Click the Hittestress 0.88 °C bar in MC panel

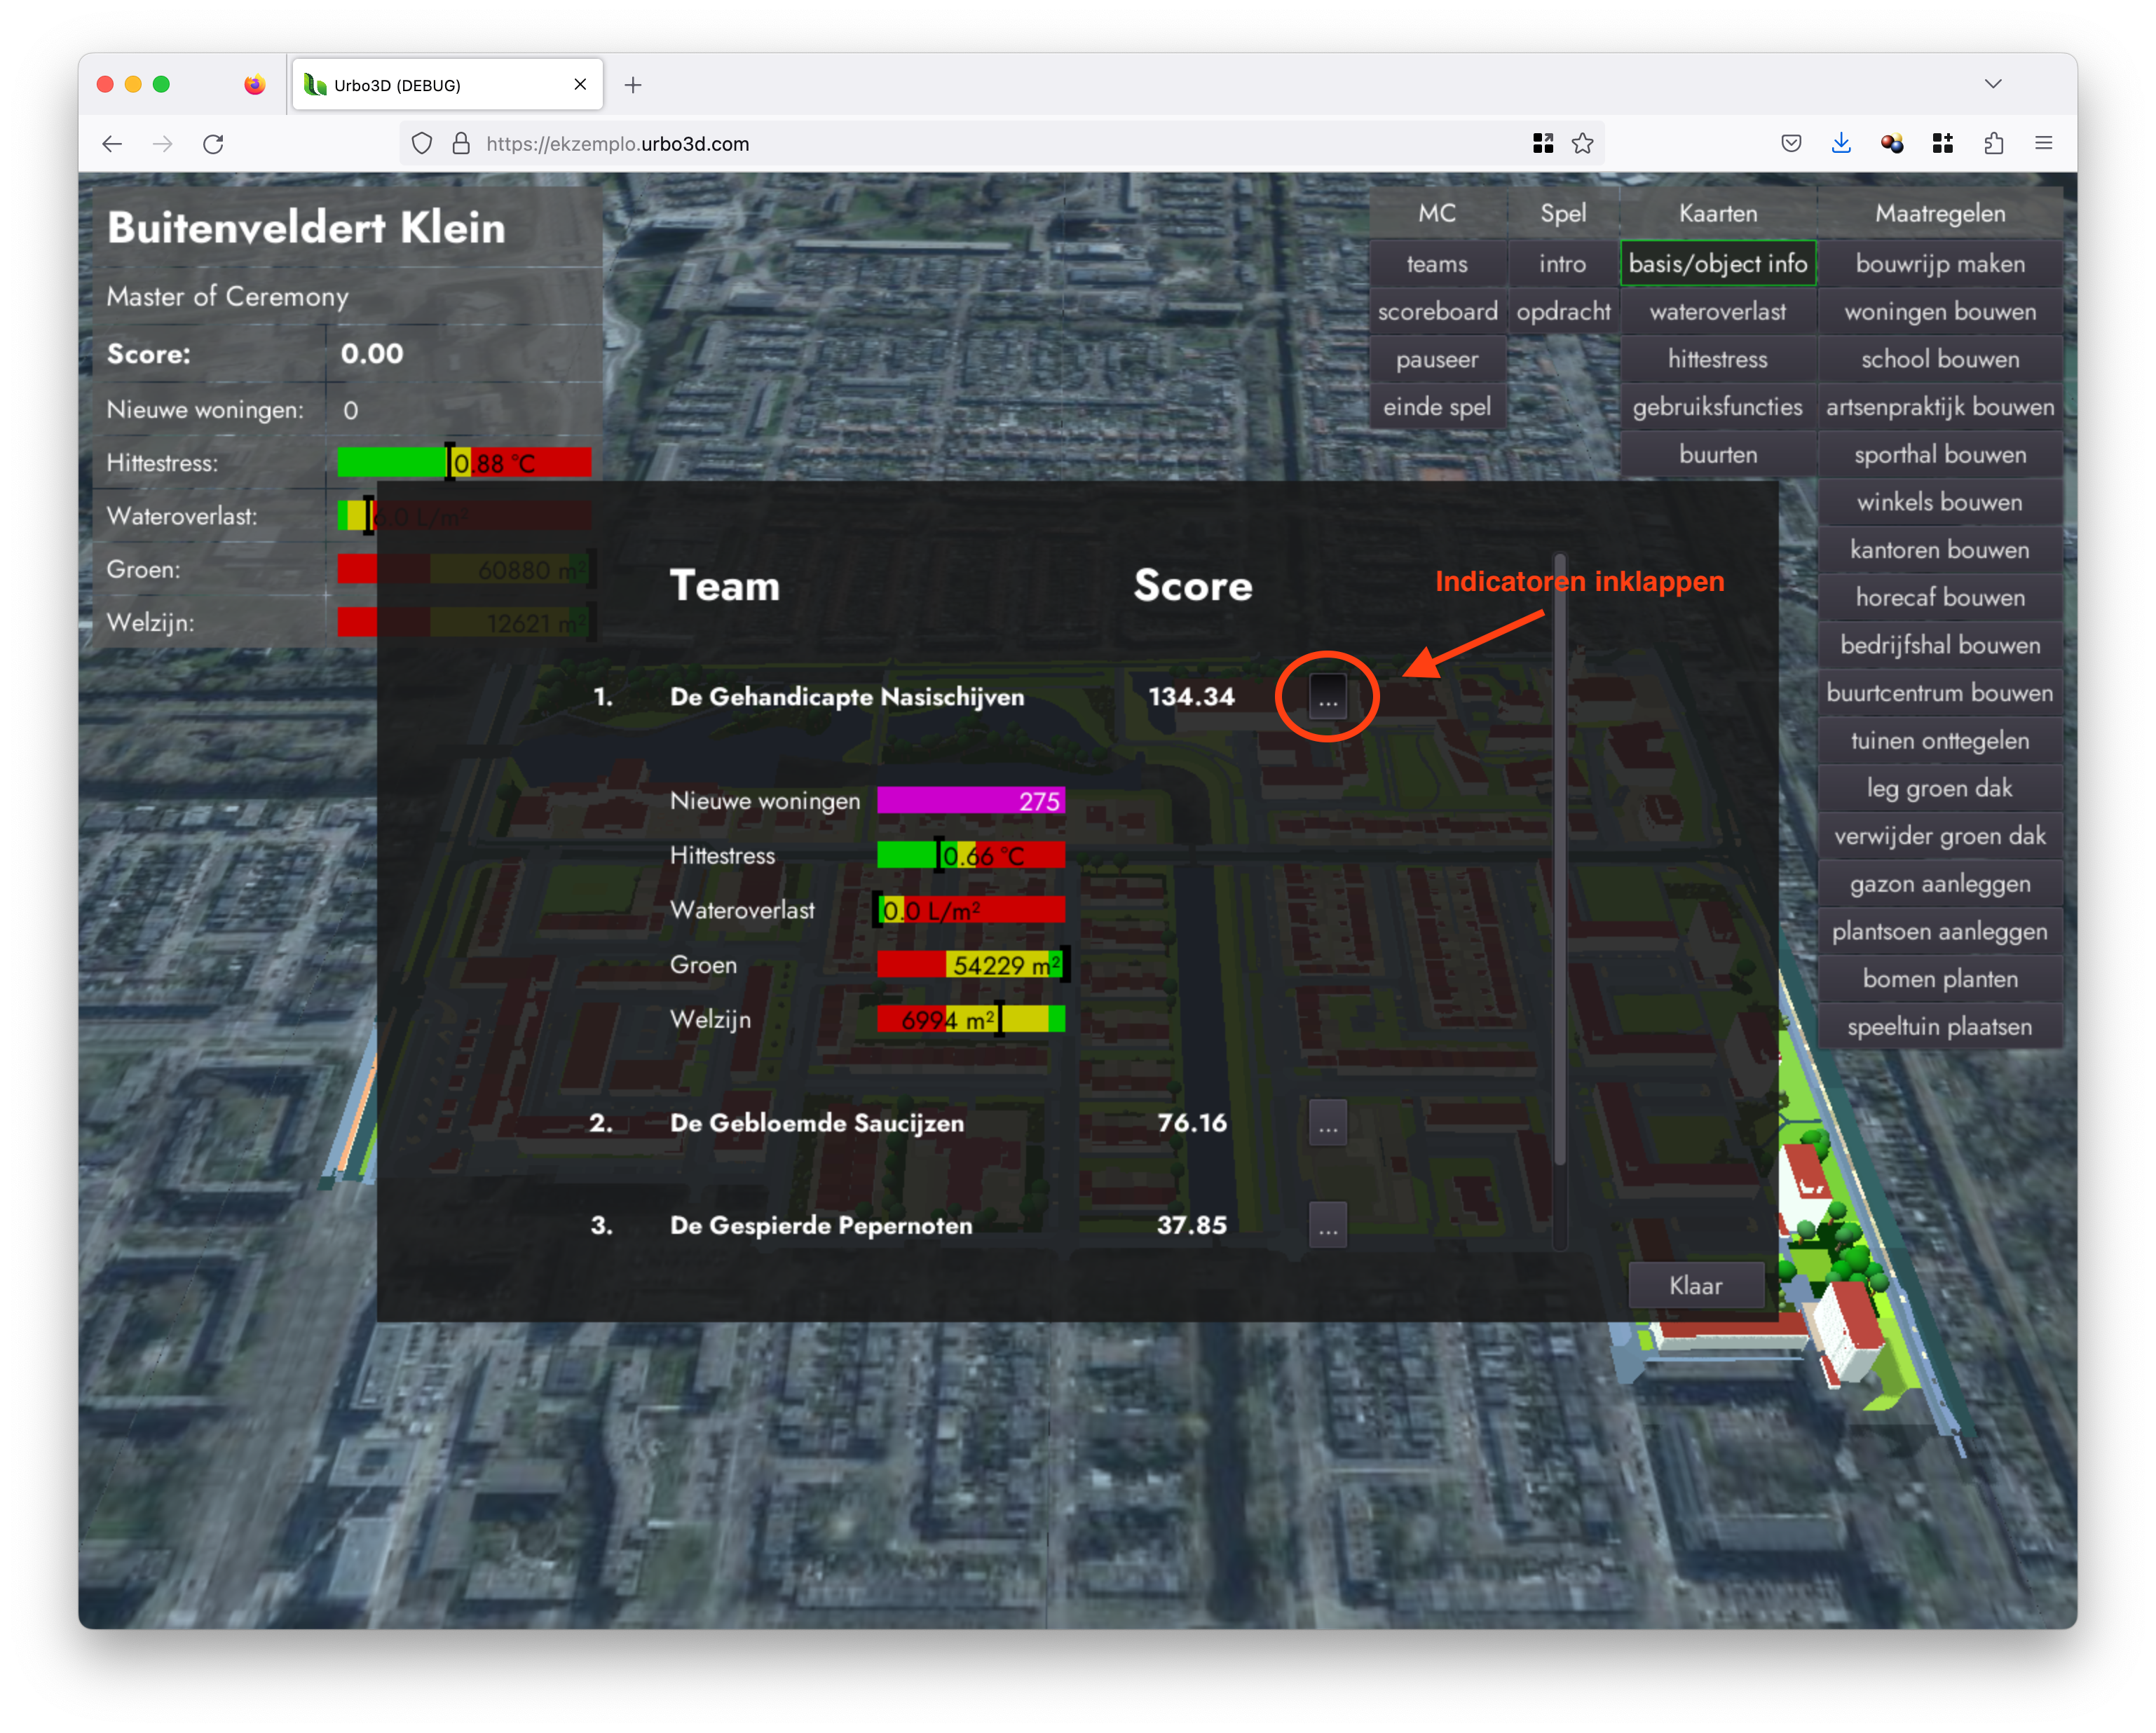[x=464, y=463]
